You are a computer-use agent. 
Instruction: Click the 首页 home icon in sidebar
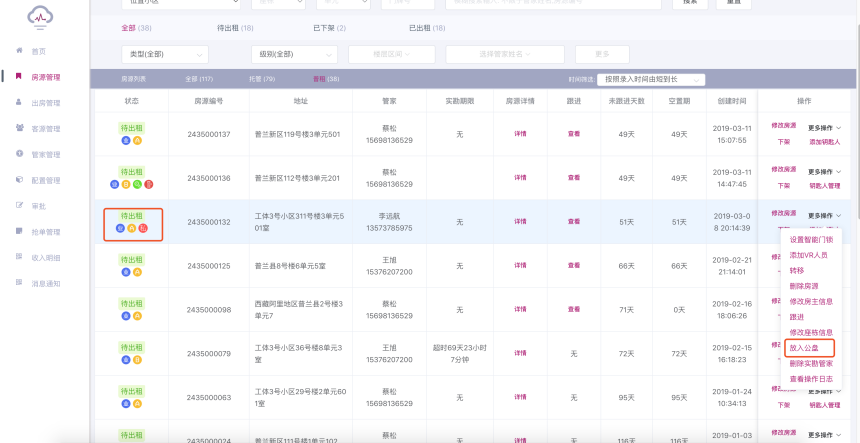[x=19, y=50]
